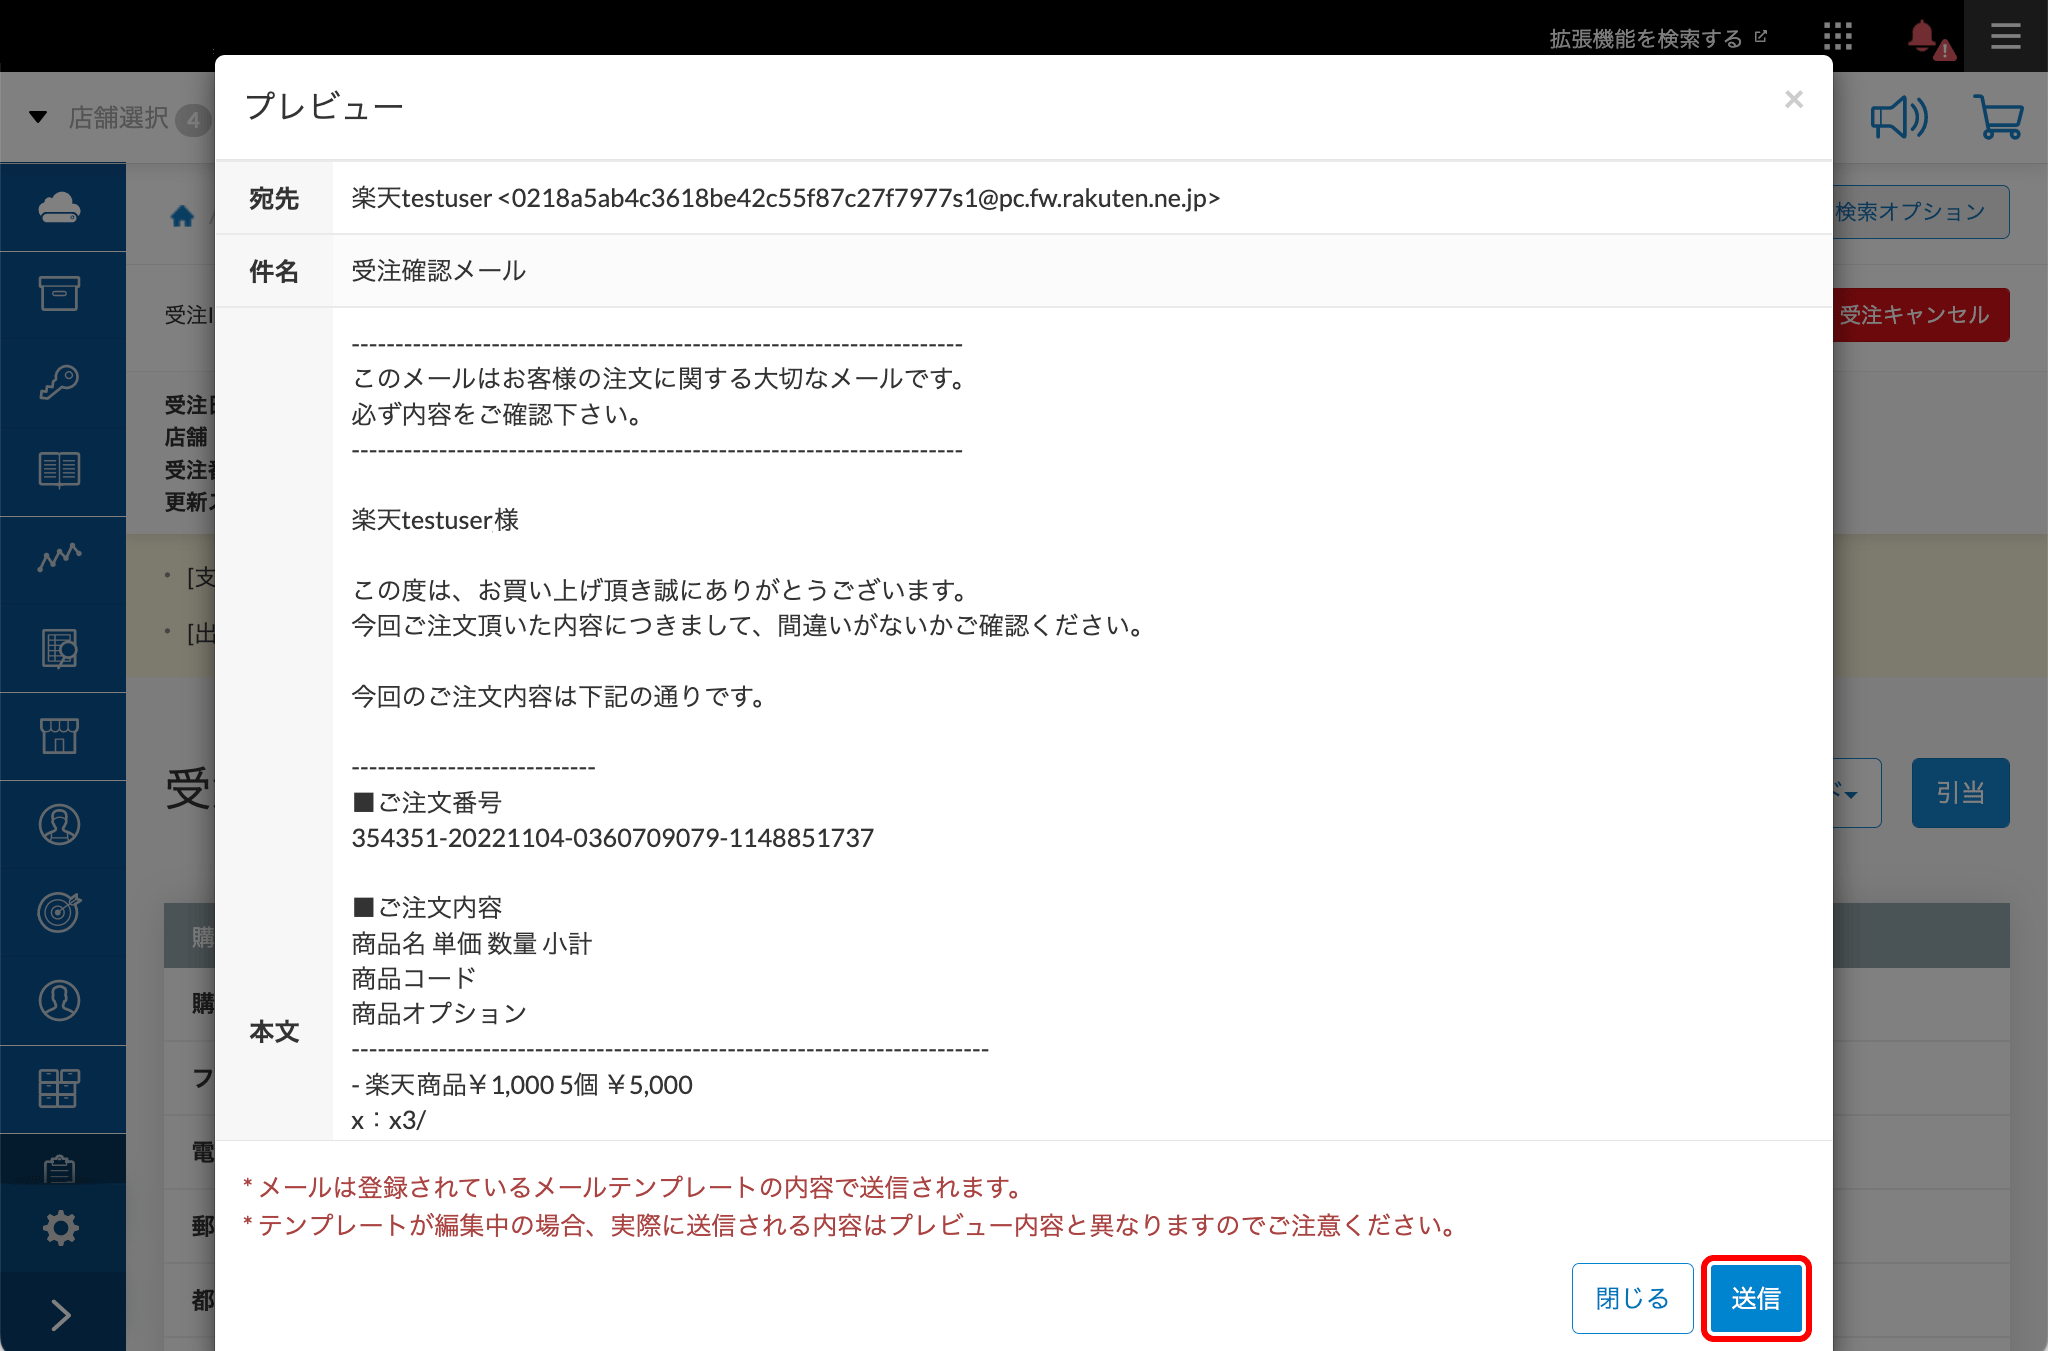Click the storefront icon in the sidebar

tap(60, 736)
